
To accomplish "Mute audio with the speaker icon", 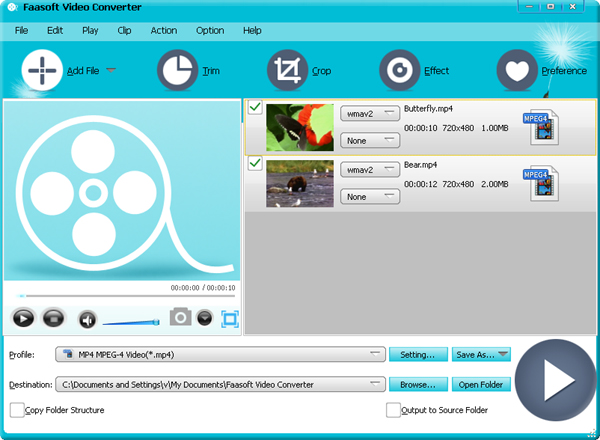I will click(x=87, y=320).
